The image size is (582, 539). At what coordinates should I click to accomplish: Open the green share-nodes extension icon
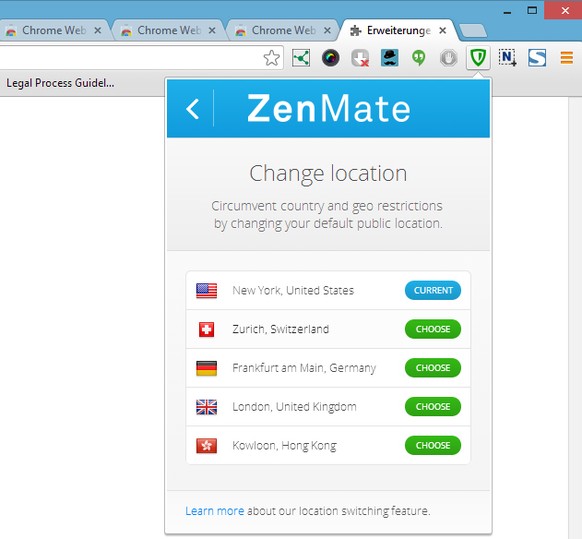pos(301,58)
